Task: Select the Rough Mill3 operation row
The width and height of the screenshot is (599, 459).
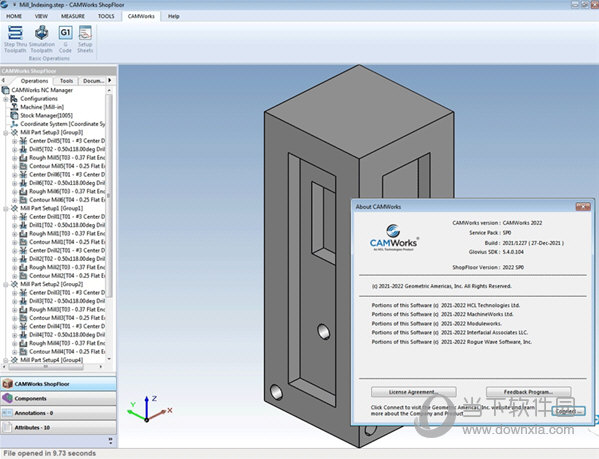Action: (67, 309)
